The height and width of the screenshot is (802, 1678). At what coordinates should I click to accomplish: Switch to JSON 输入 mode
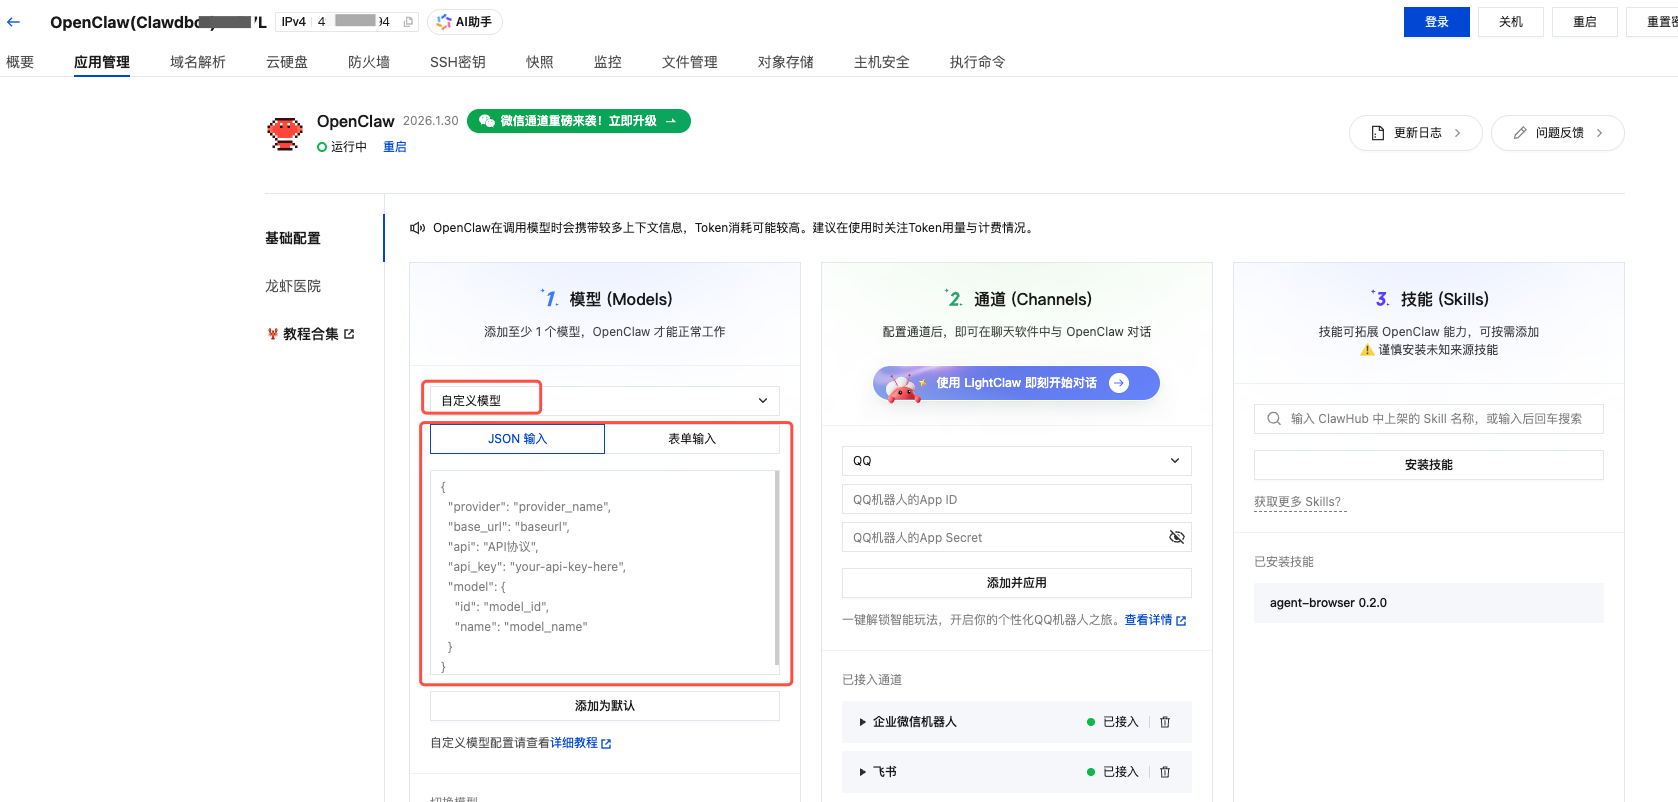517,439
